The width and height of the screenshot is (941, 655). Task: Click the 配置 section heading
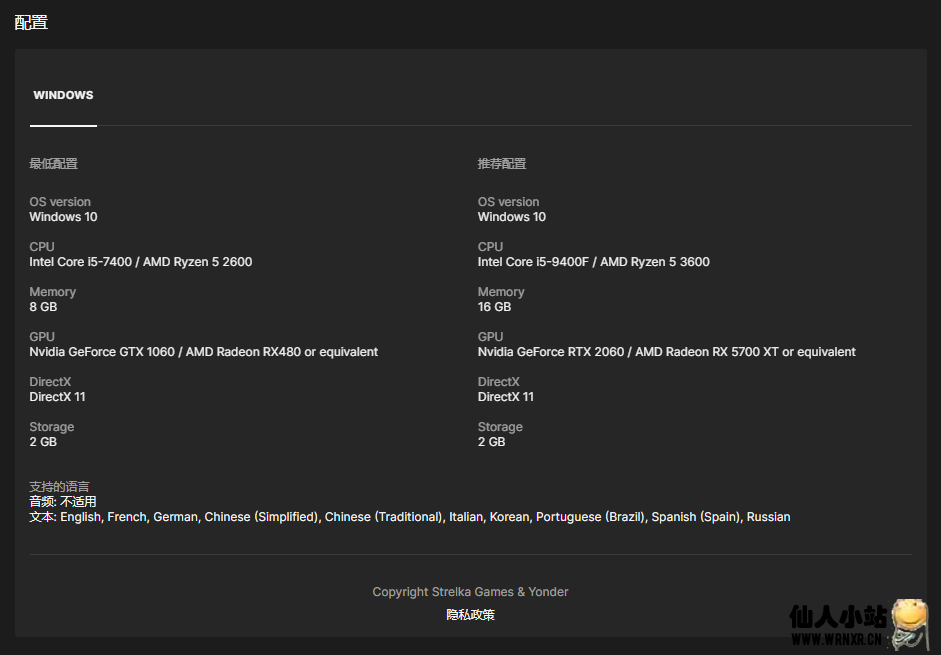31,22
